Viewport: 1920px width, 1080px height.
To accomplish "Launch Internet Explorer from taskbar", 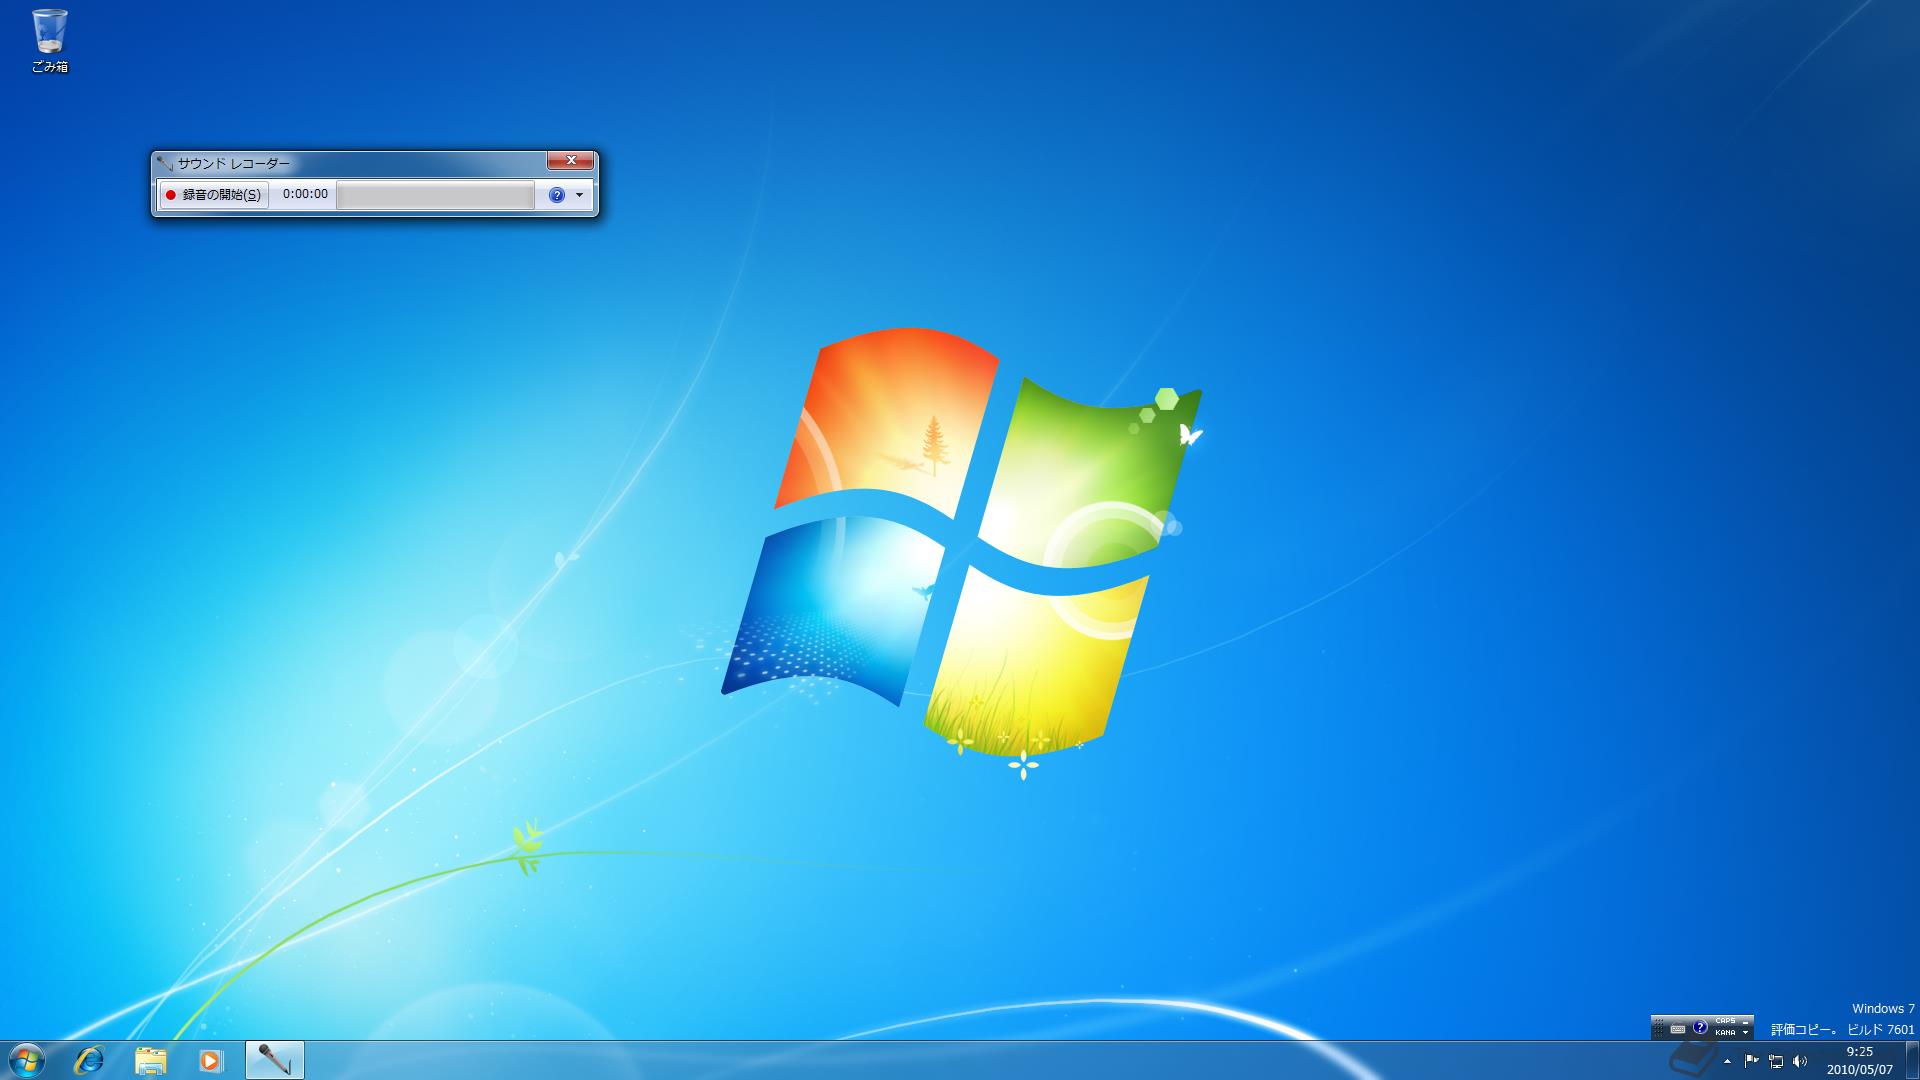I will click(89, 1060).
